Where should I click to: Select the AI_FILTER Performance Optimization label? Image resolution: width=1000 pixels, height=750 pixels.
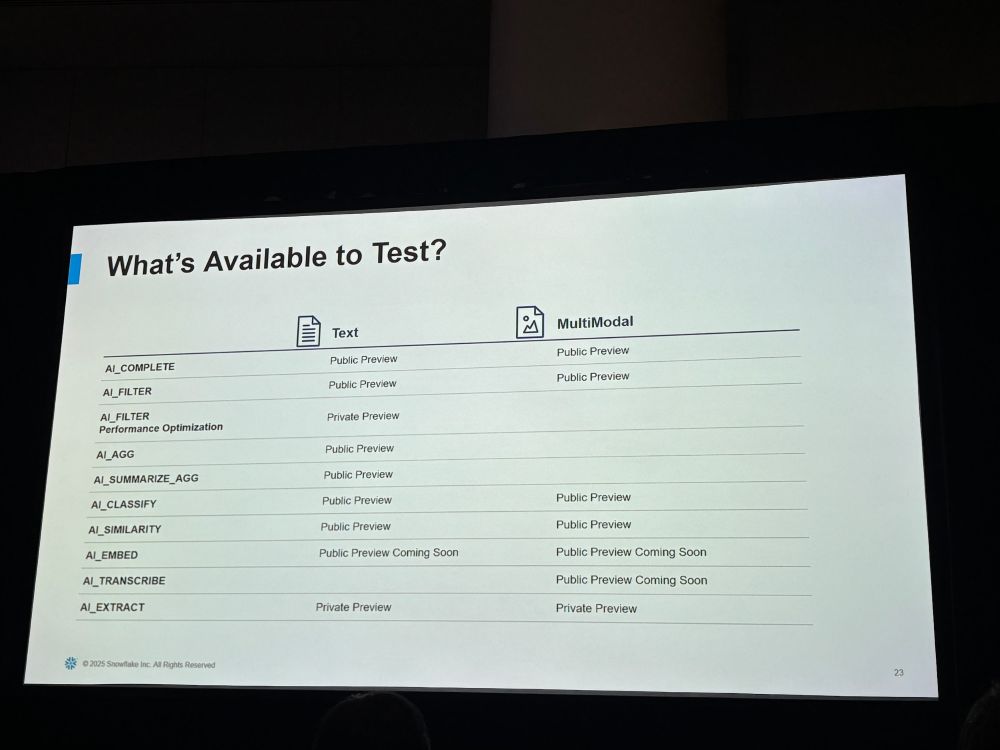161,422
